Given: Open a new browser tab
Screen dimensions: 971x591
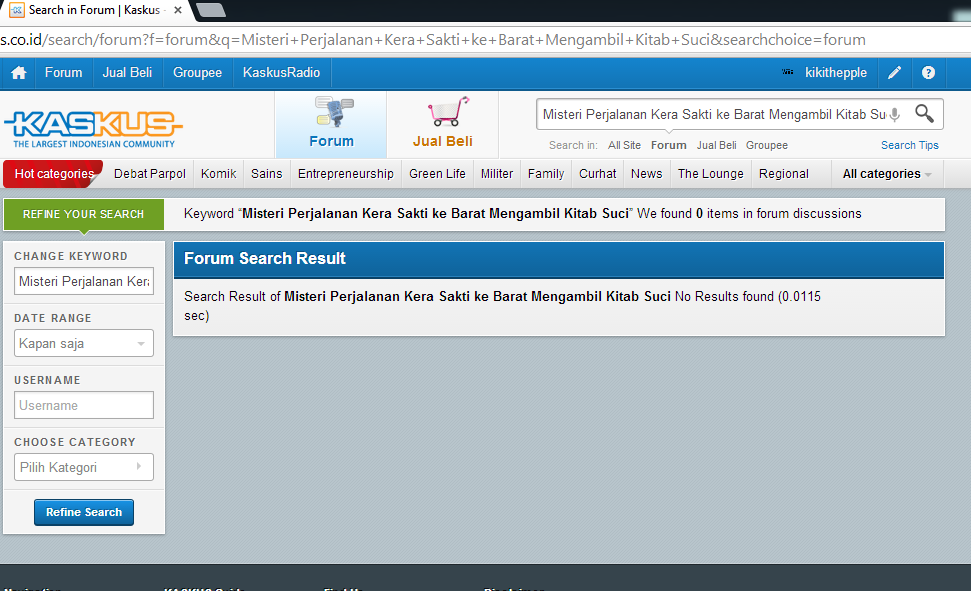Looking at the screenshot, I should click(x=211, y=10).
